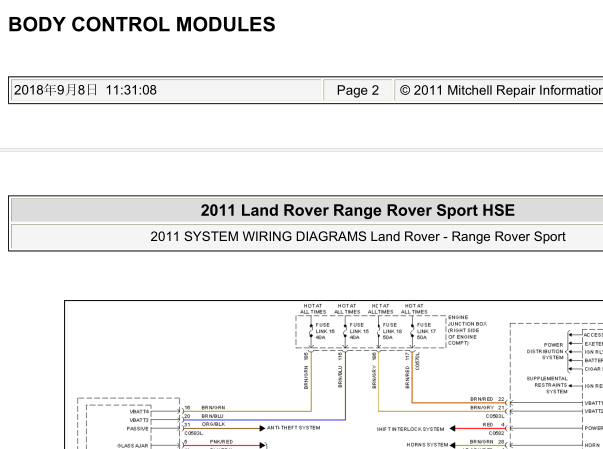
Task: Click the BRN/GRN wire label at pin 16
Action: coord(213,407)
